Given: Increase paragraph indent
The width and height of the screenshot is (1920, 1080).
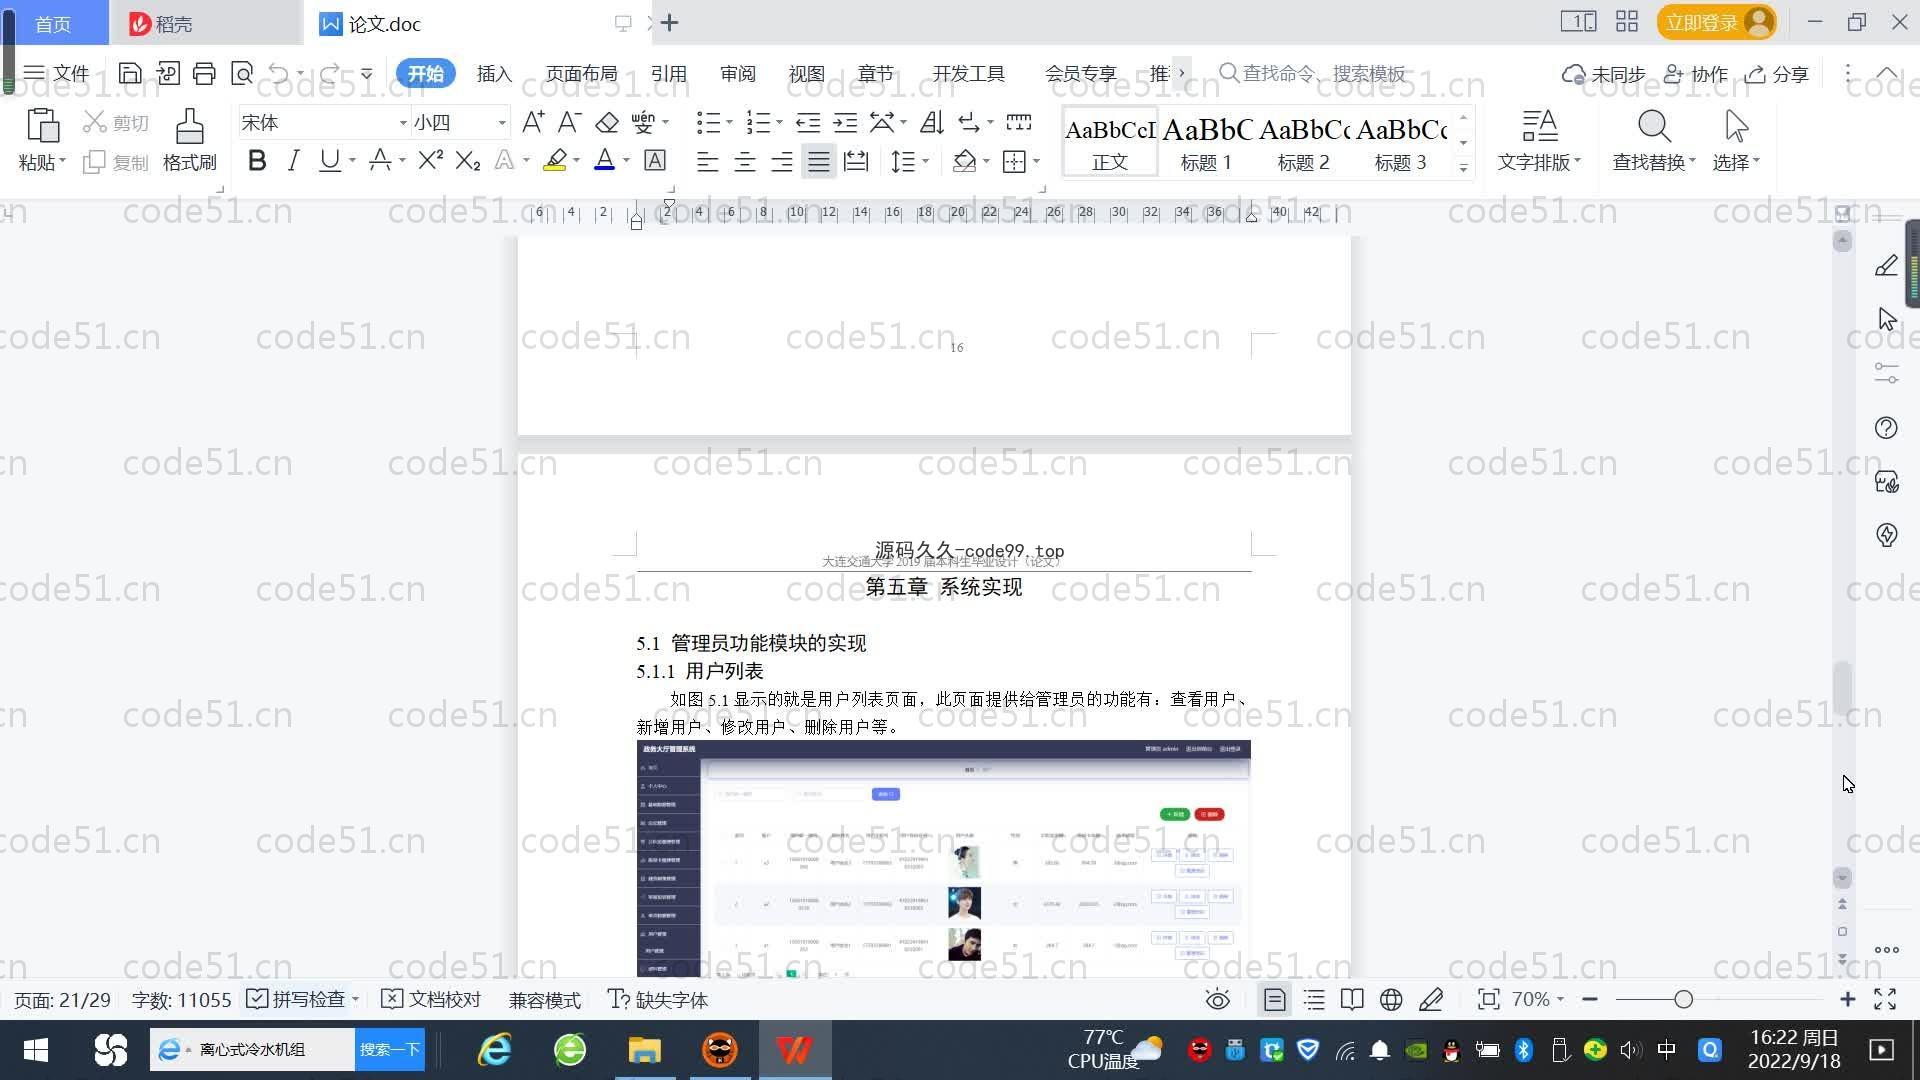Looking at the screenshot, I should tap(845, 122).
